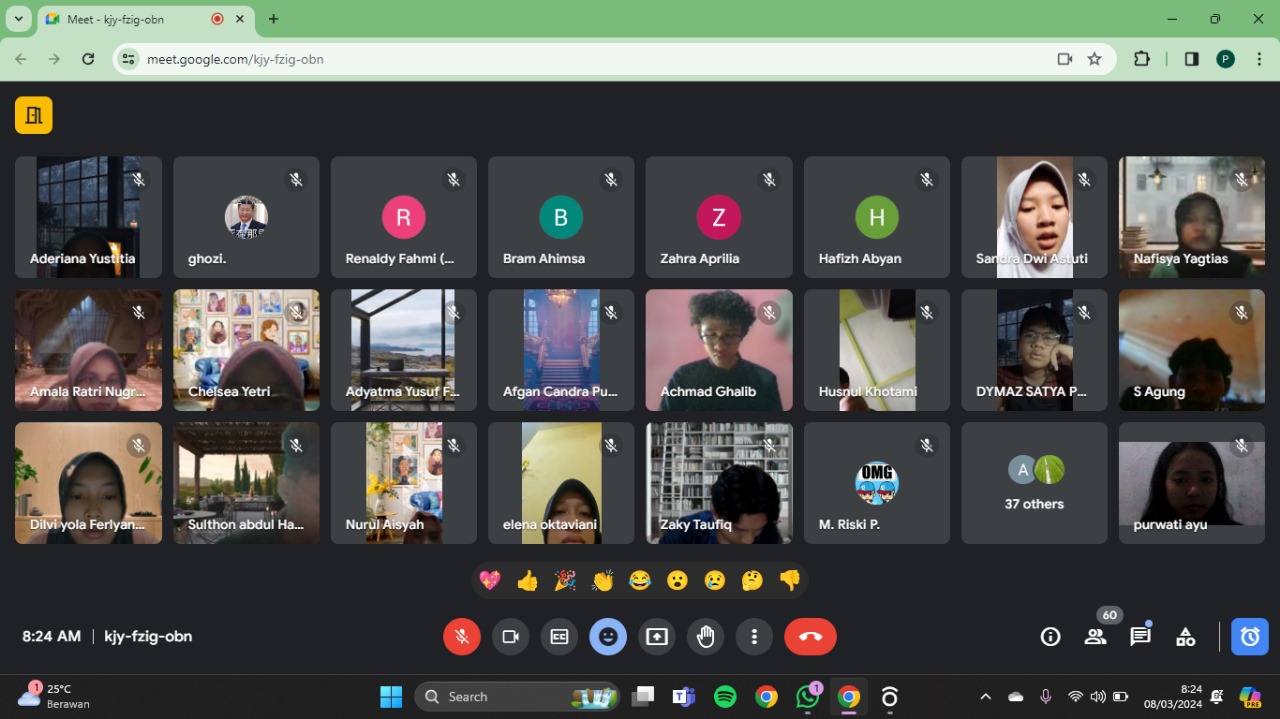The image size is (1280, 719).
Task: Raise hand in the meeting
Action: (705, 637)
